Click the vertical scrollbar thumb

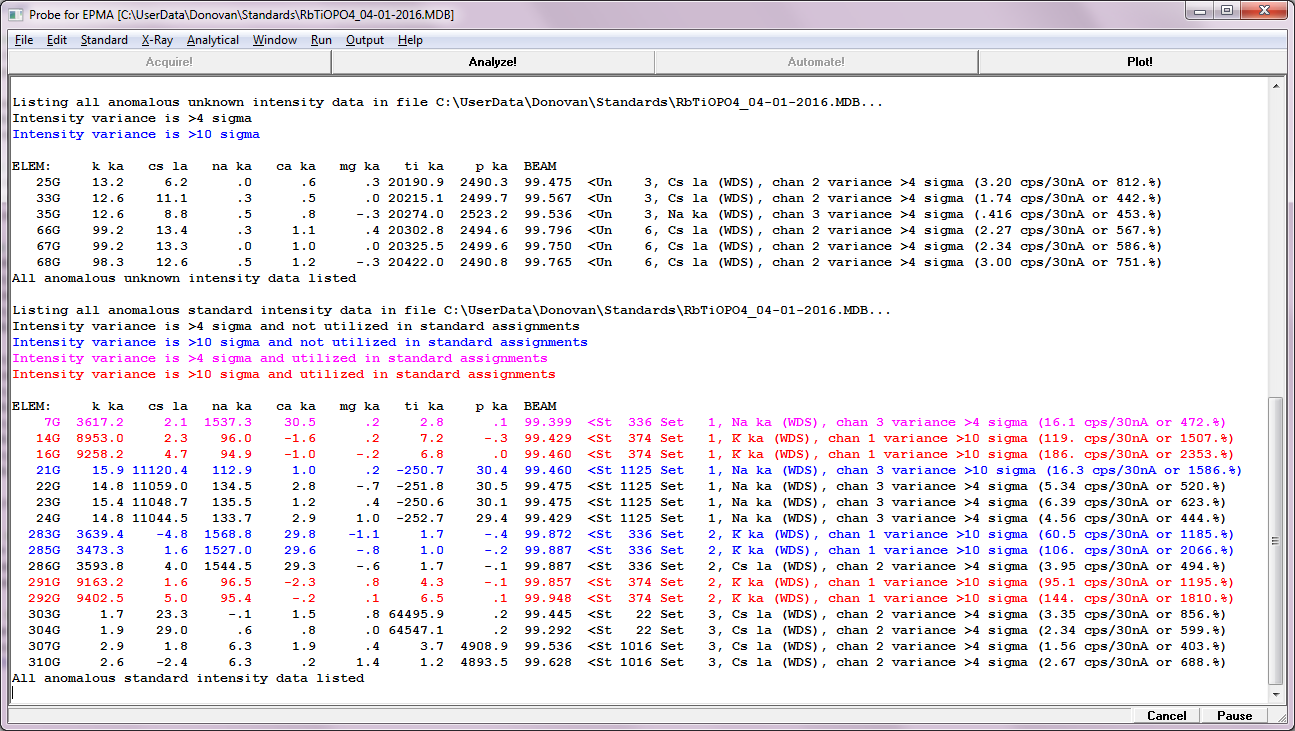coord(1275,540)
